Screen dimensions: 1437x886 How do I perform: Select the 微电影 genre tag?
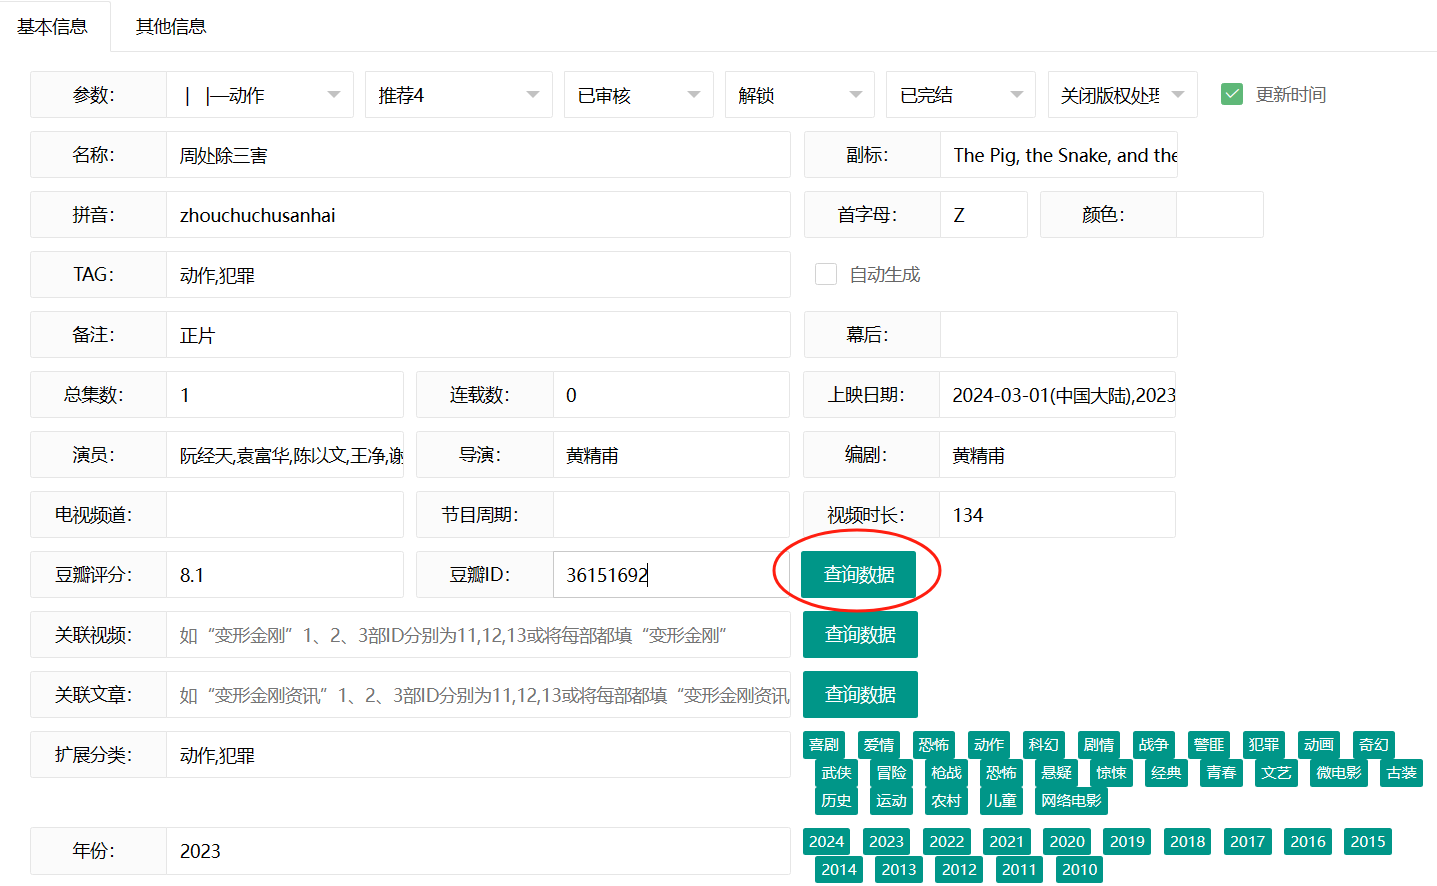[x=1339, y=773]
